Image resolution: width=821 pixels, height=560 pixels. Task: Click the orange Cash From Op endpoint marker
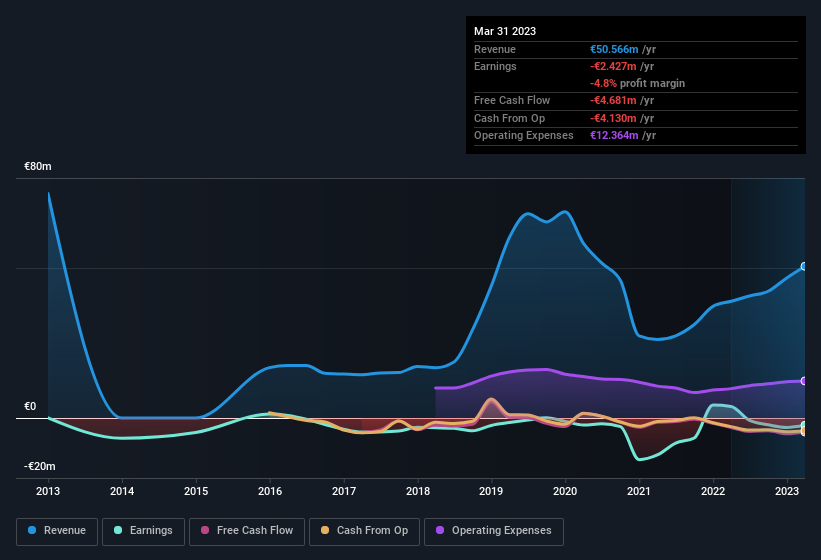pos(804,432)
